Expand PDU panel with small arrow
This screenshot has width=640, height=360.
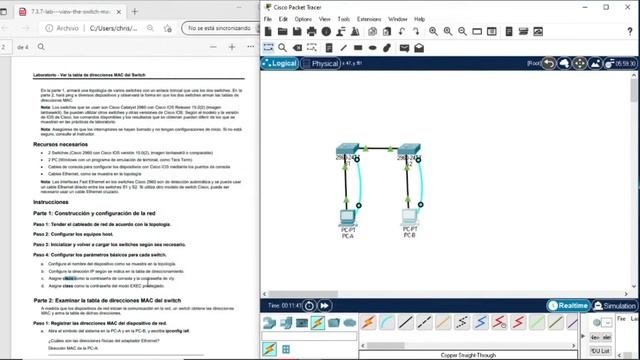[x=583, y=336]
